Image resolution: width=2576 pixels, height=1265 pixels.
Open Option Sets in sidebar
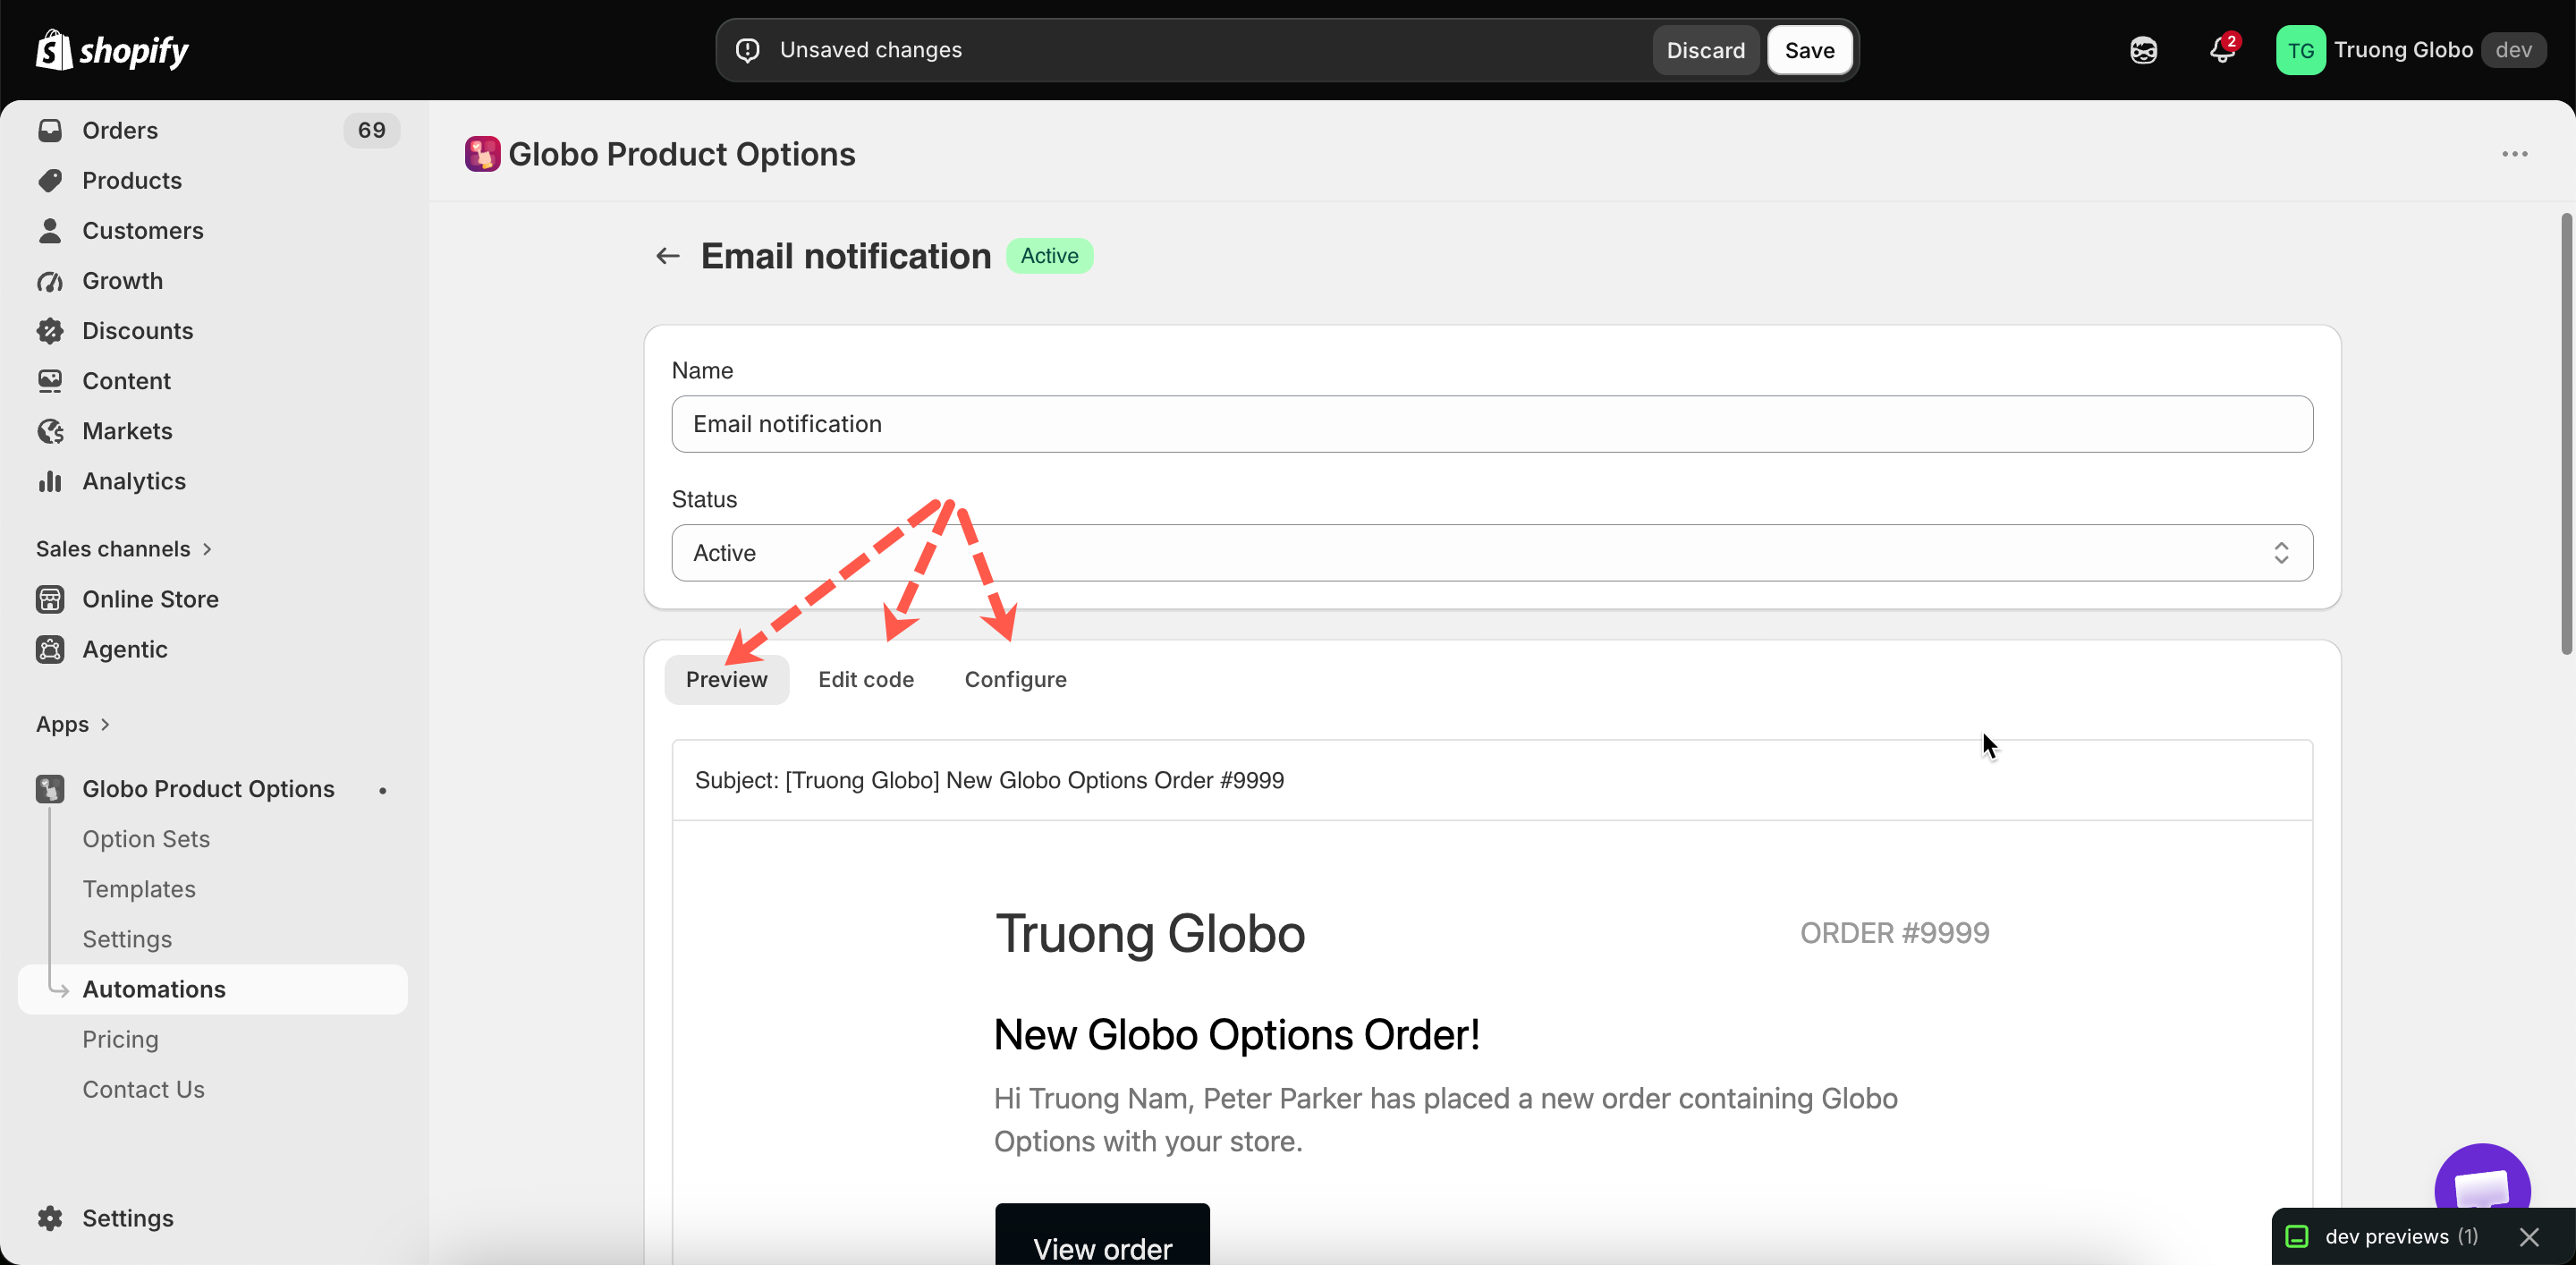(x=146, y=839)
